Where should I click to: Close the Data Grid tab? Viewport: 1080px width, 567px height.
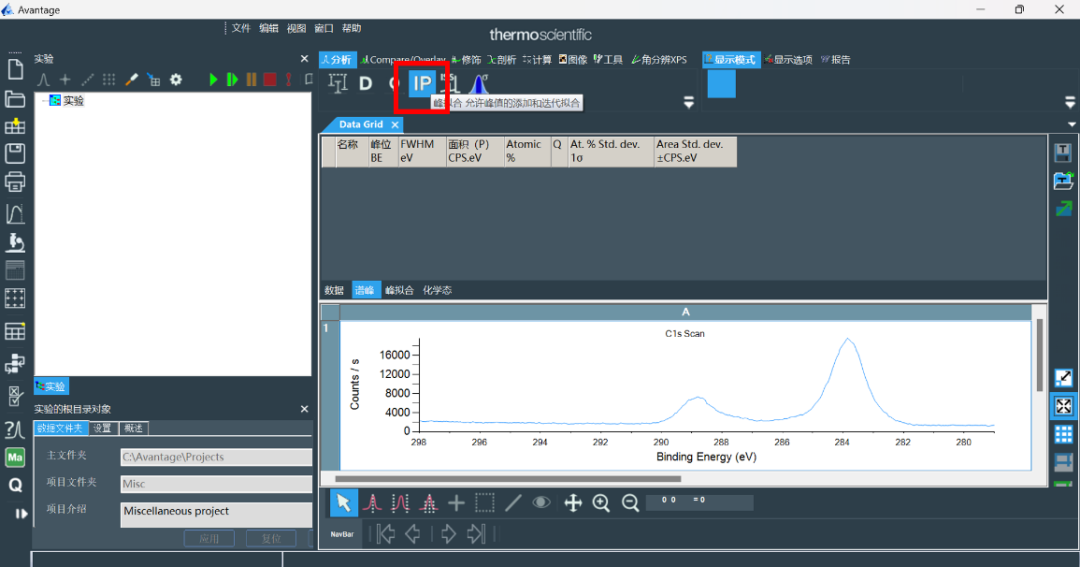(395, 125)
